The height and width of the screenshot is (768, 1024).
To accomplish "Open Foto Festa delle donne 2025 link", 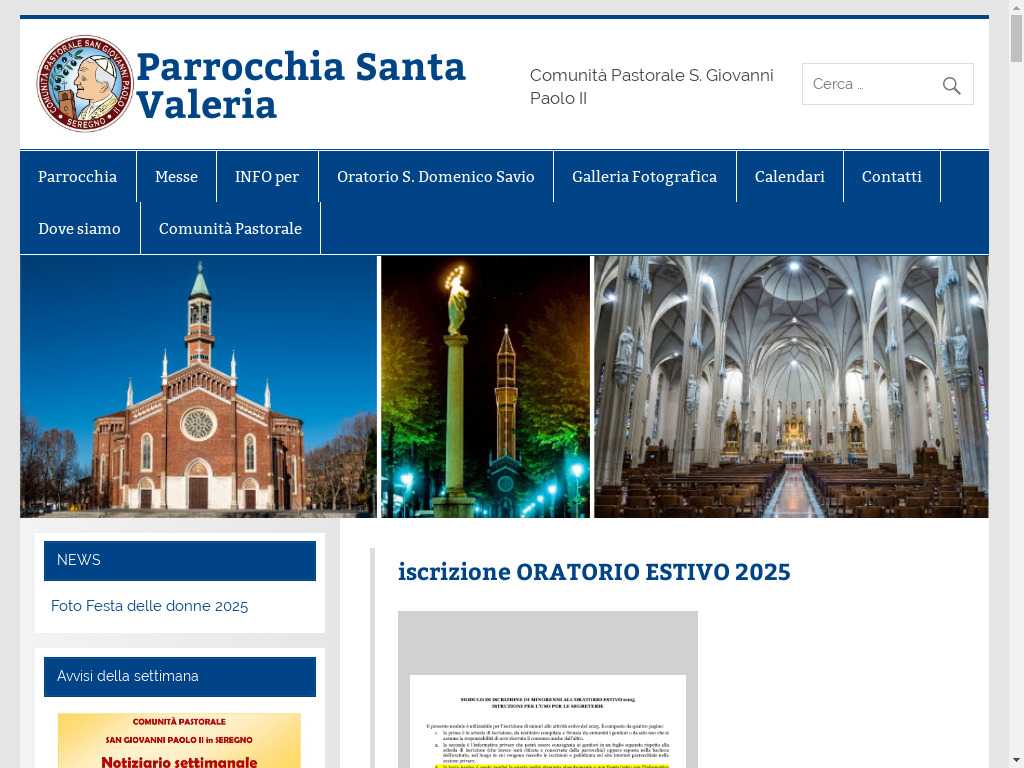I will (x=150, y=606).
